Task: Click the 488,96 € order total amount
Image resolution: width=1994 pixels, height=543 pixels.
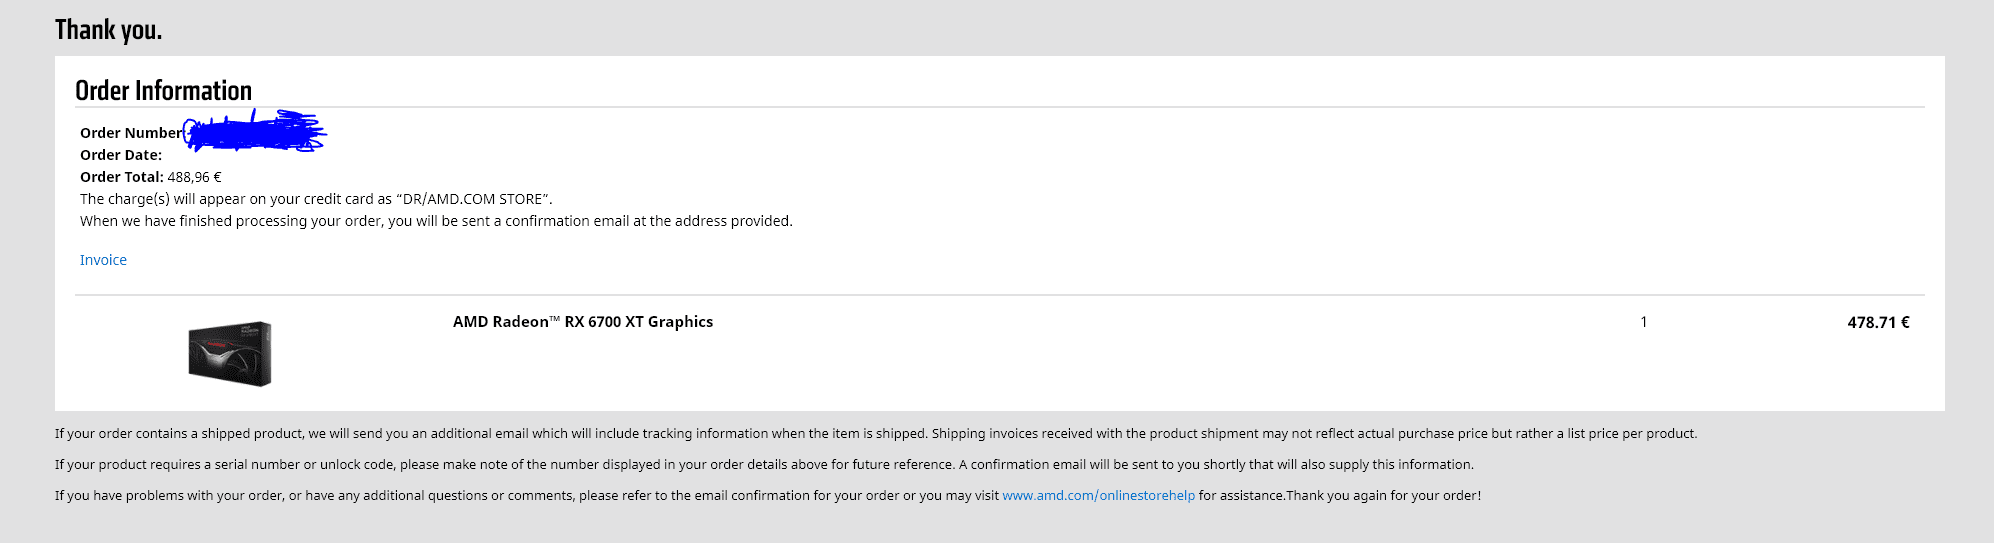Action: pos(194,177)
